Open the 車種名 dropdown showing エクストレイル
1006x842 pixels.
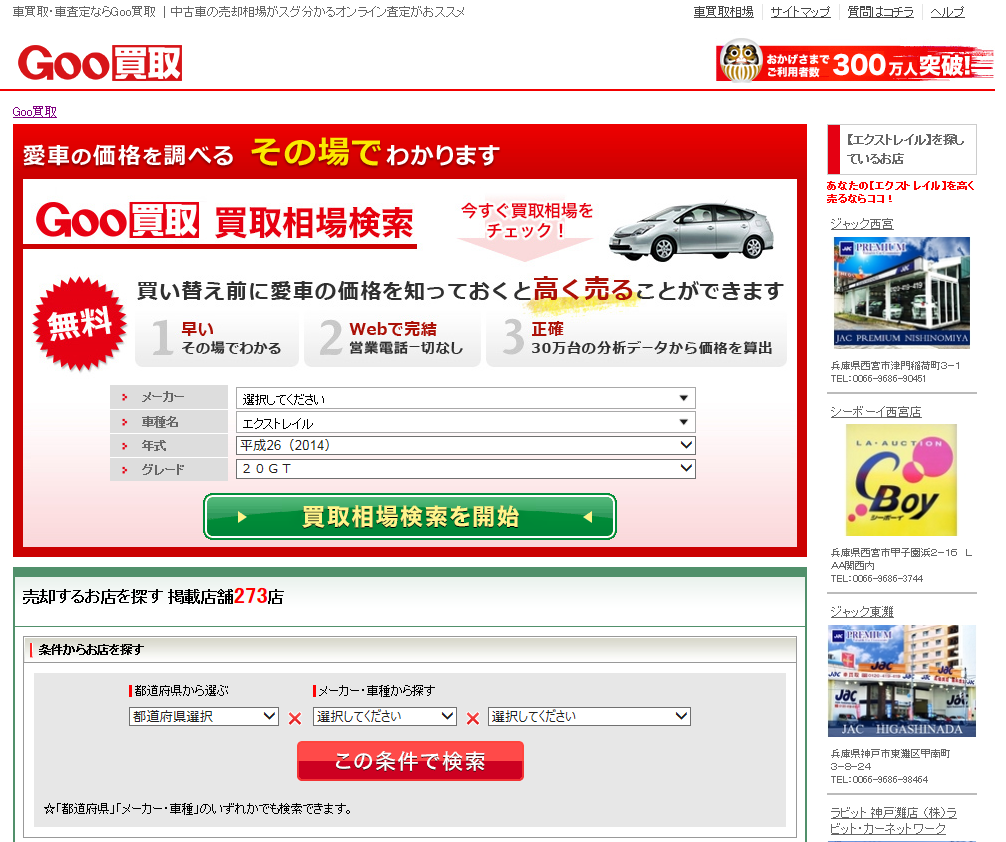(466, 422)
